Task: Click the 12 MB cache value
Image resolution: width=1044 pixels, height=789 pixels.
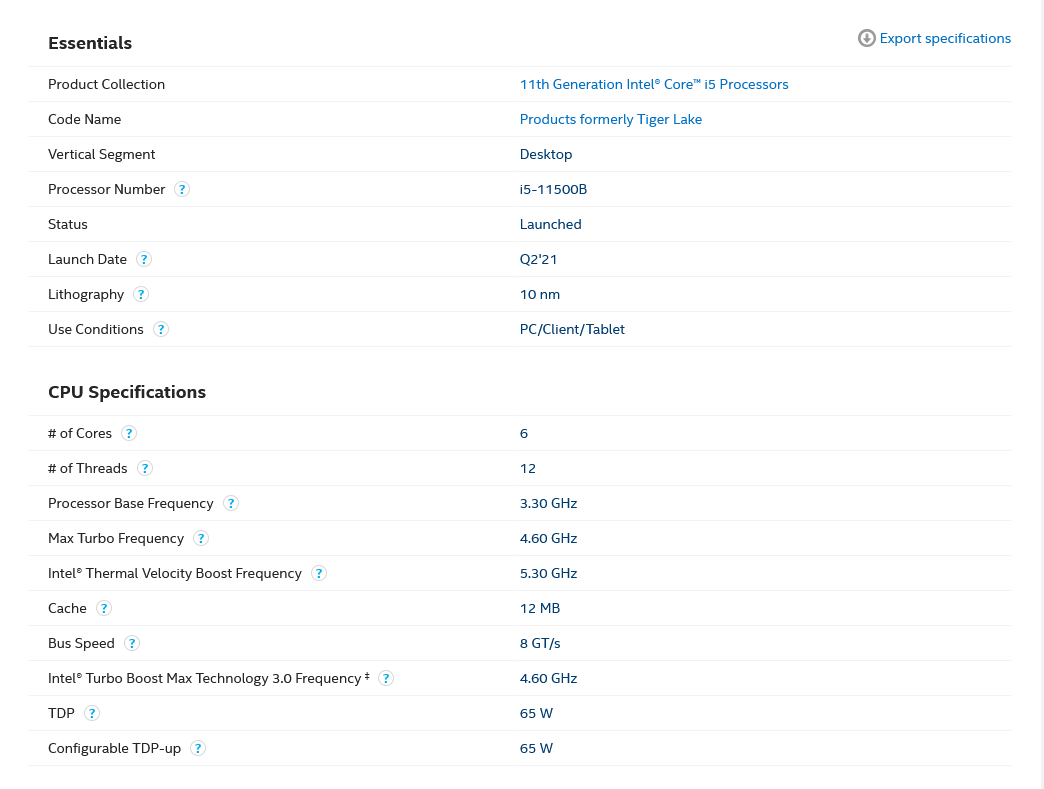Action: [x=540, y=608]
